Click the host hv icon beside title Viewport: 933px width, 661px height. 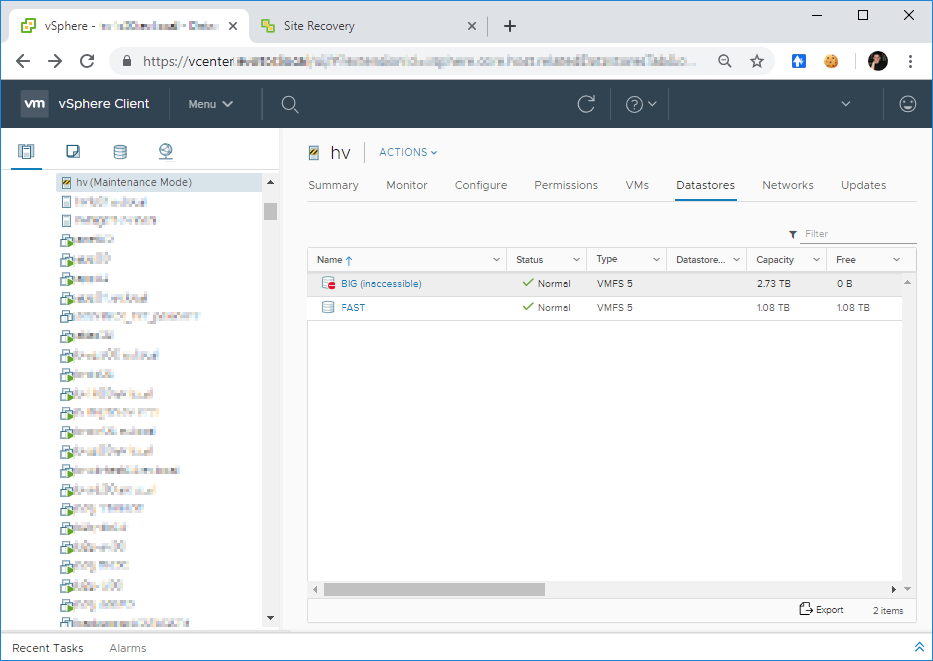point(314,153)
